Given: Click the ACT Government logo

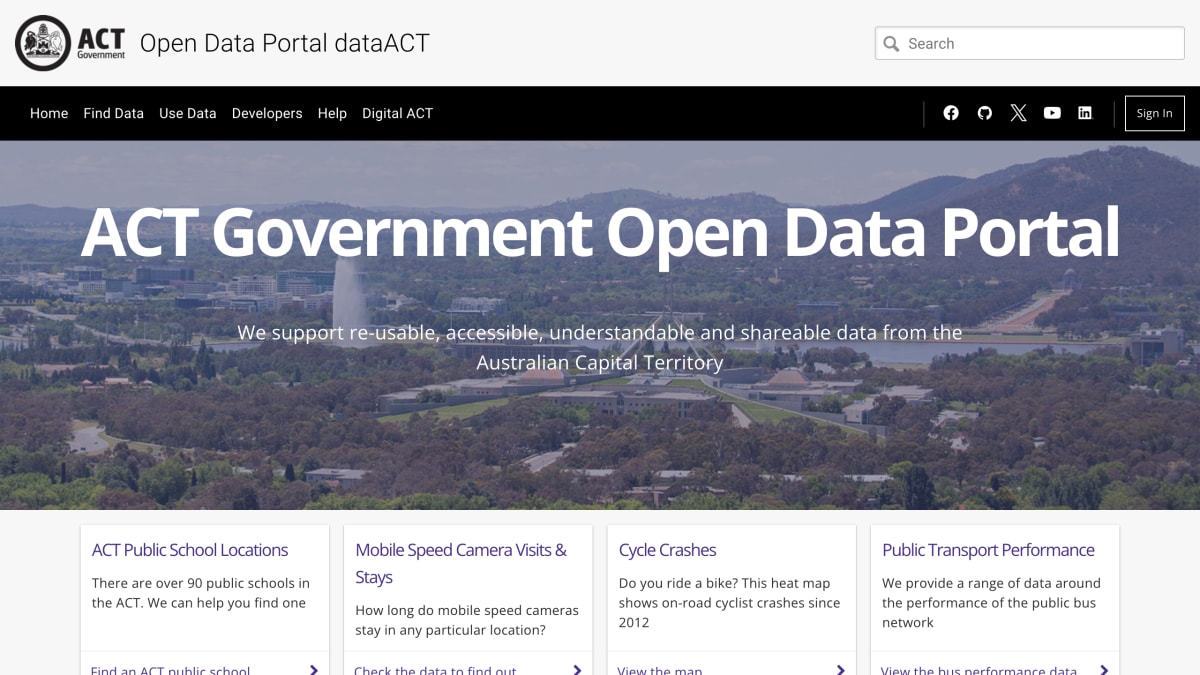Looking at the screenshot, I should click(71, 43).
